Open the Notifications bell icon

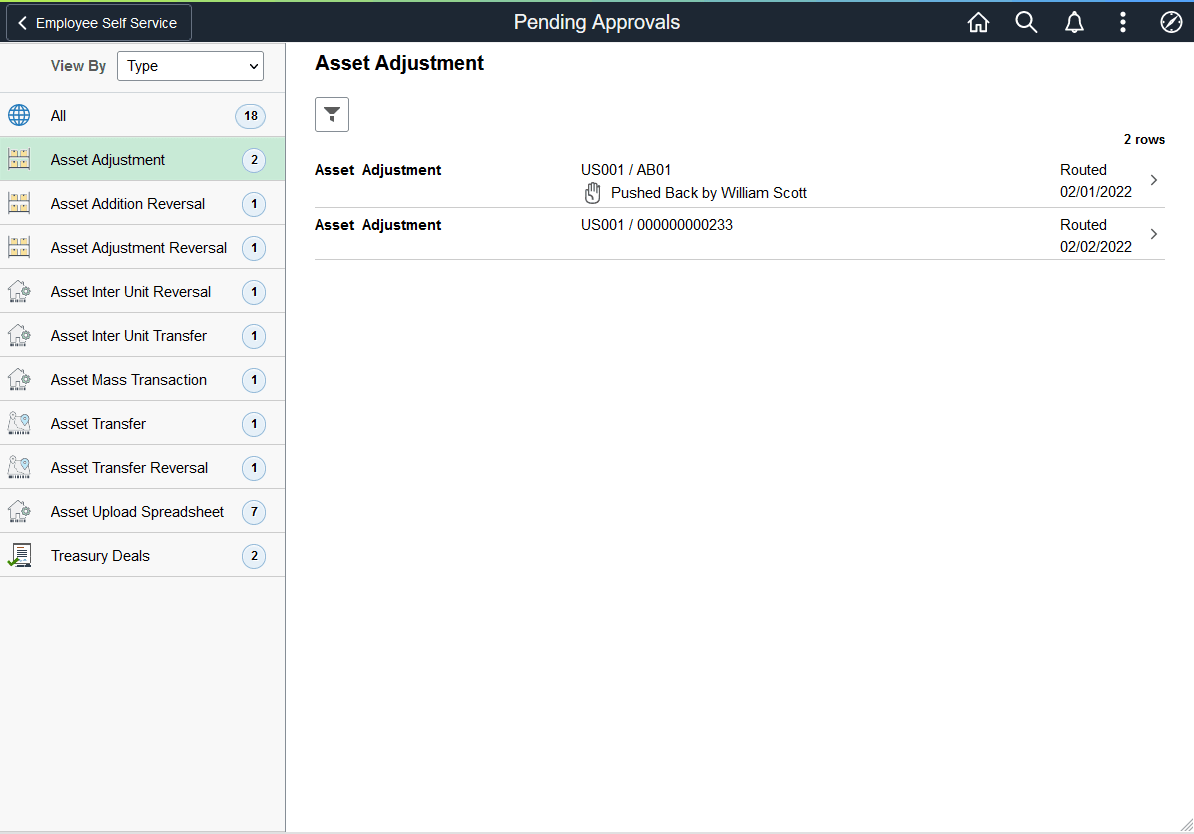(1074, 21)
